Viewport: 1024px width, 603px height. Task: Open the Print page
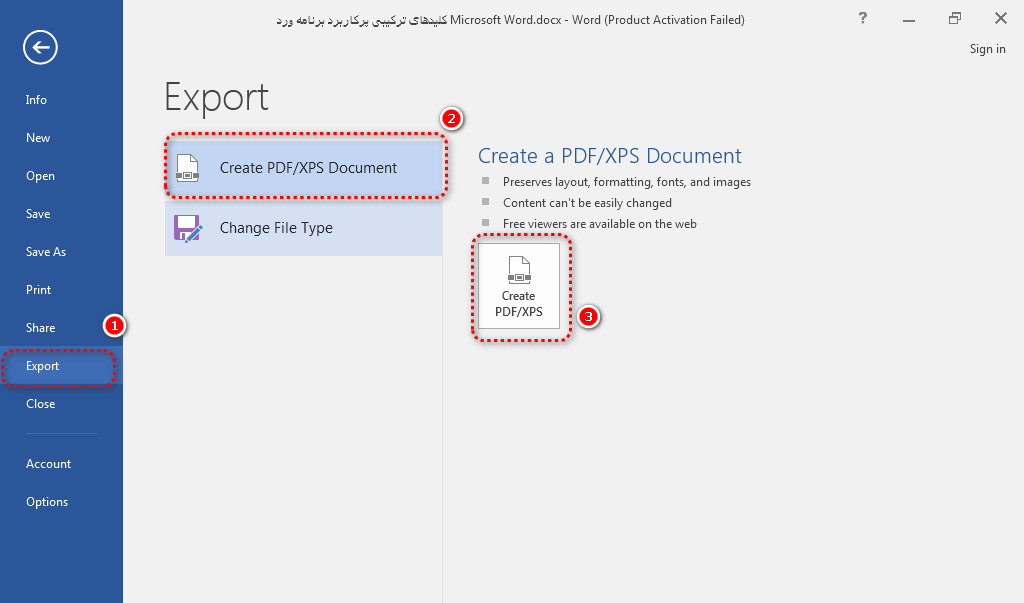click(39, 290)
